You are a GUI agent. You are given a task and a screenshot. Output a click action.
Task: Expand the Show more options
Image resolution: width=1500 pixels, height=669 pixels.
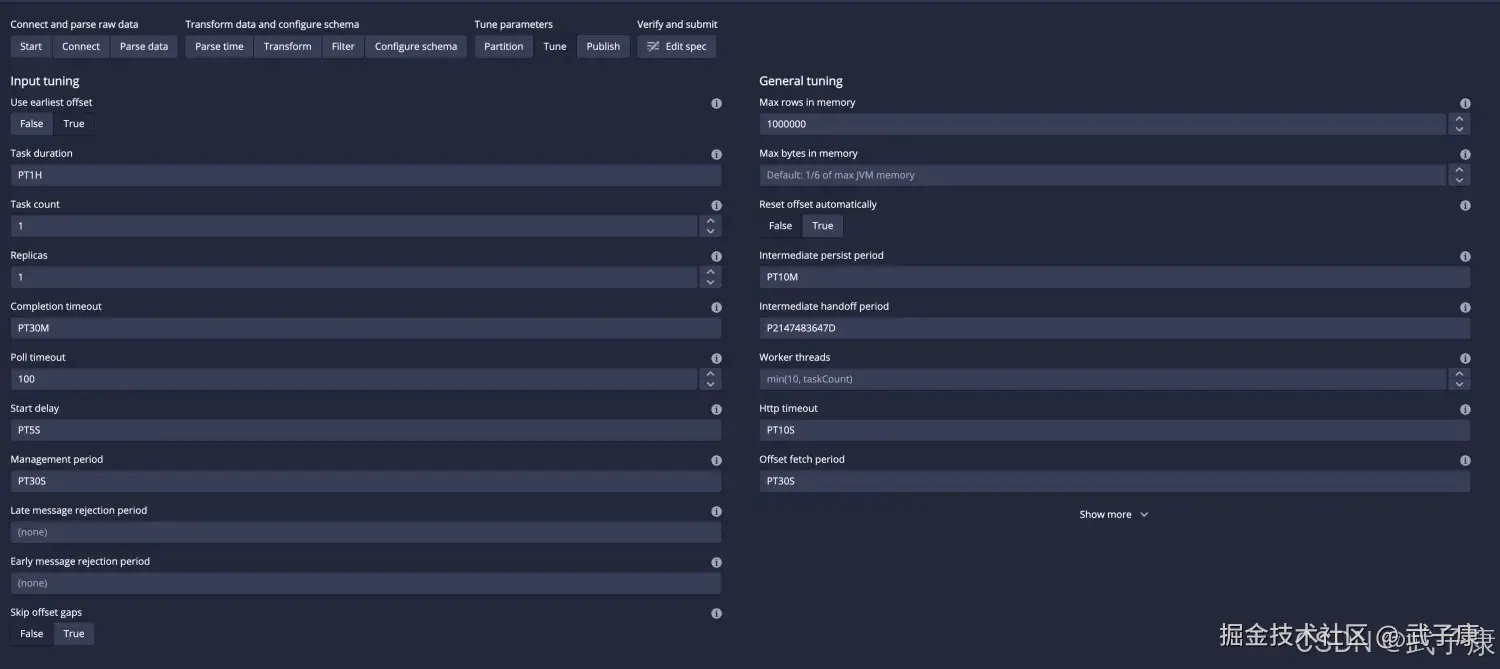(1113, 515)
